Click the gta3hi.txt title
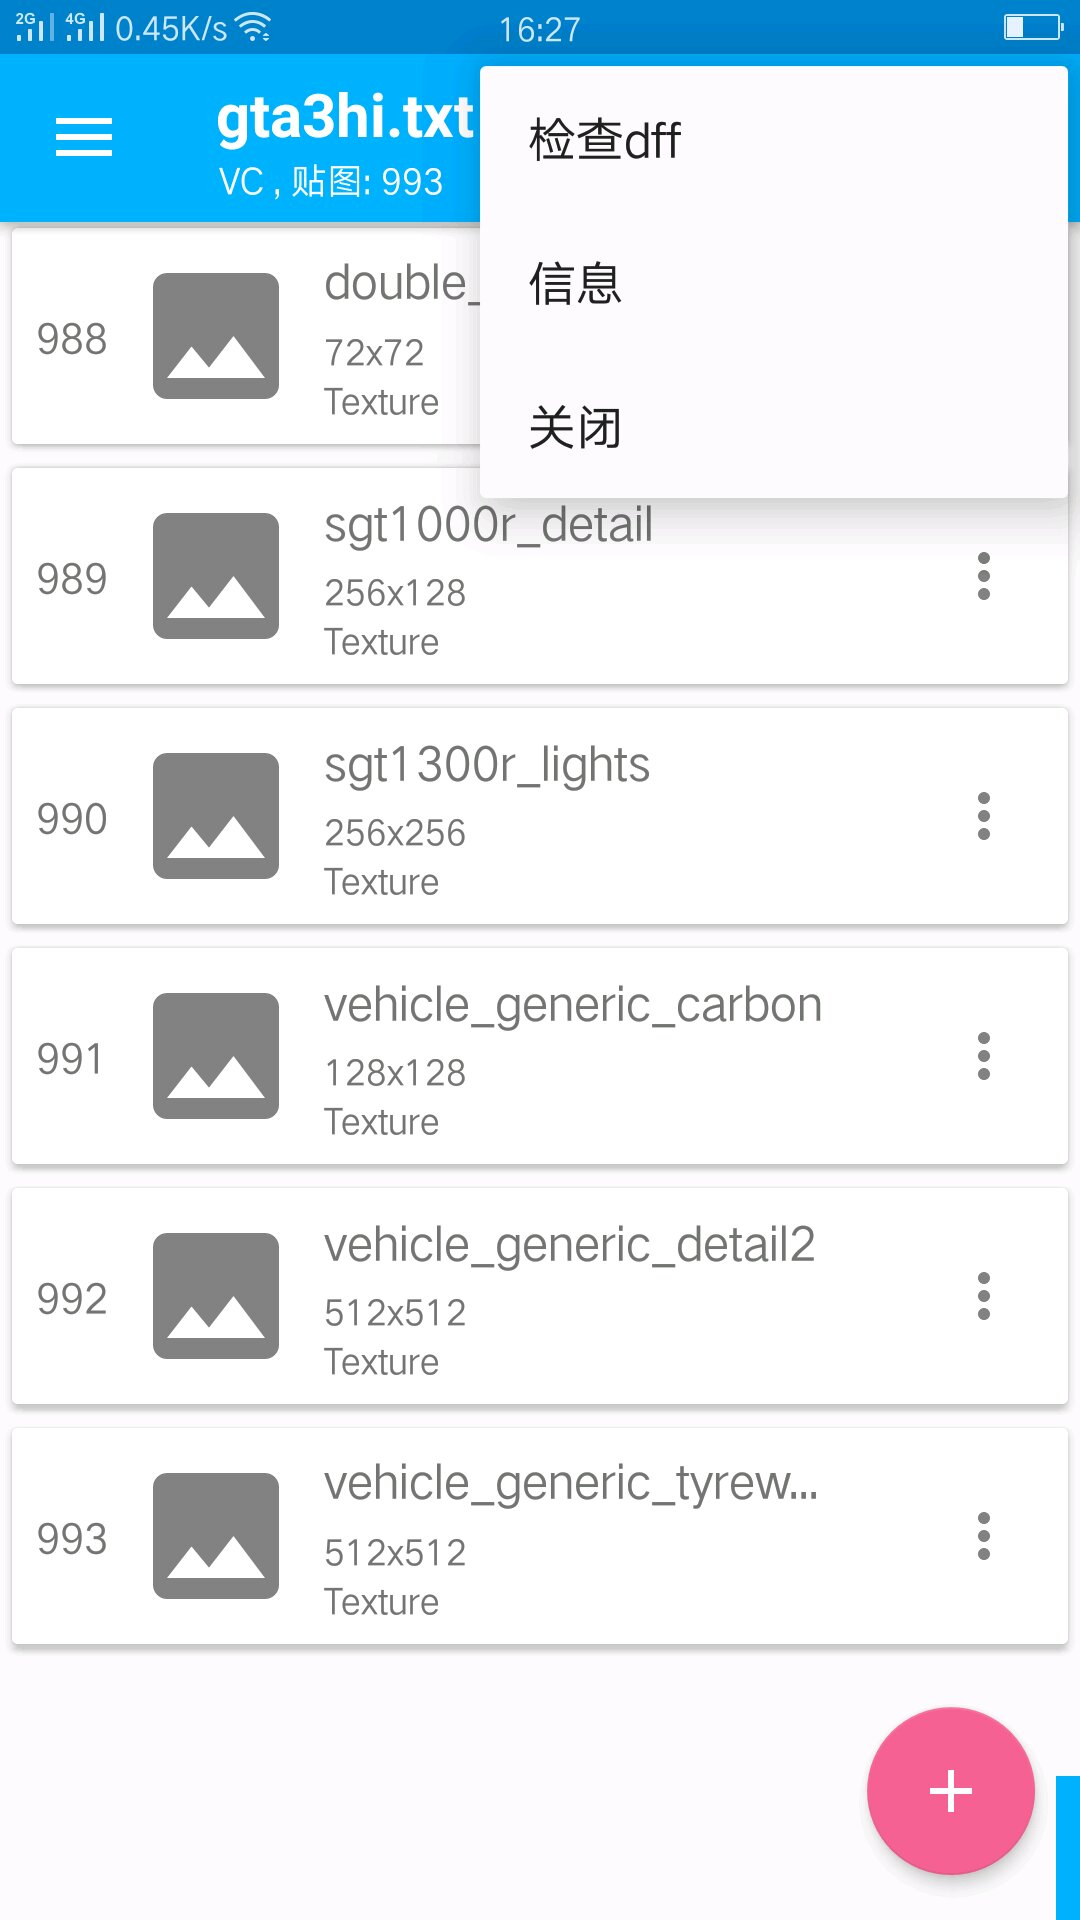Screen dimensions: 1080x1920 pyautogui.click(x=345, y=118)
